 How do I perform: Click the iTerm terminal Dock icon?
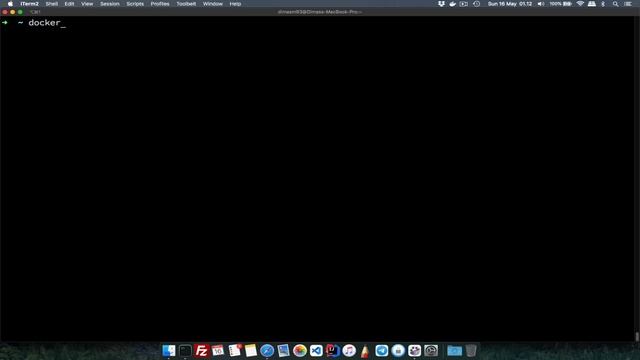(x=185, y=350)
